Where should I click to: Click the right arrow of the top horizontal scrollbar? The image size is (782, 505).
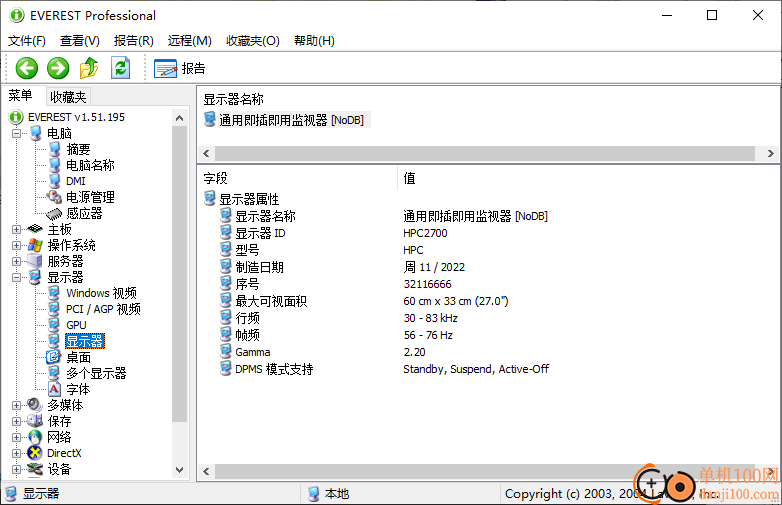click(771, 154)
